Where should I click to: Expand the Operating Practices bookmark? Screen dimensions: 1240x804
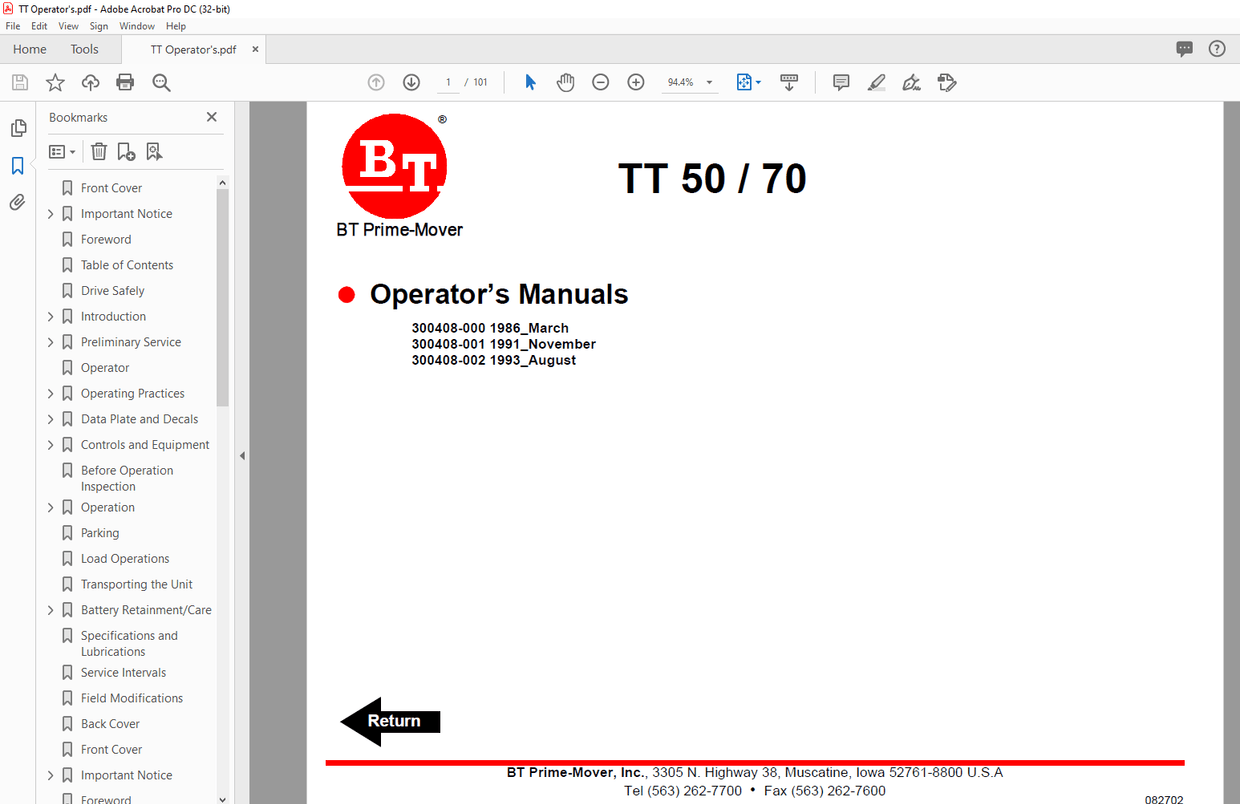pos(50,393)
